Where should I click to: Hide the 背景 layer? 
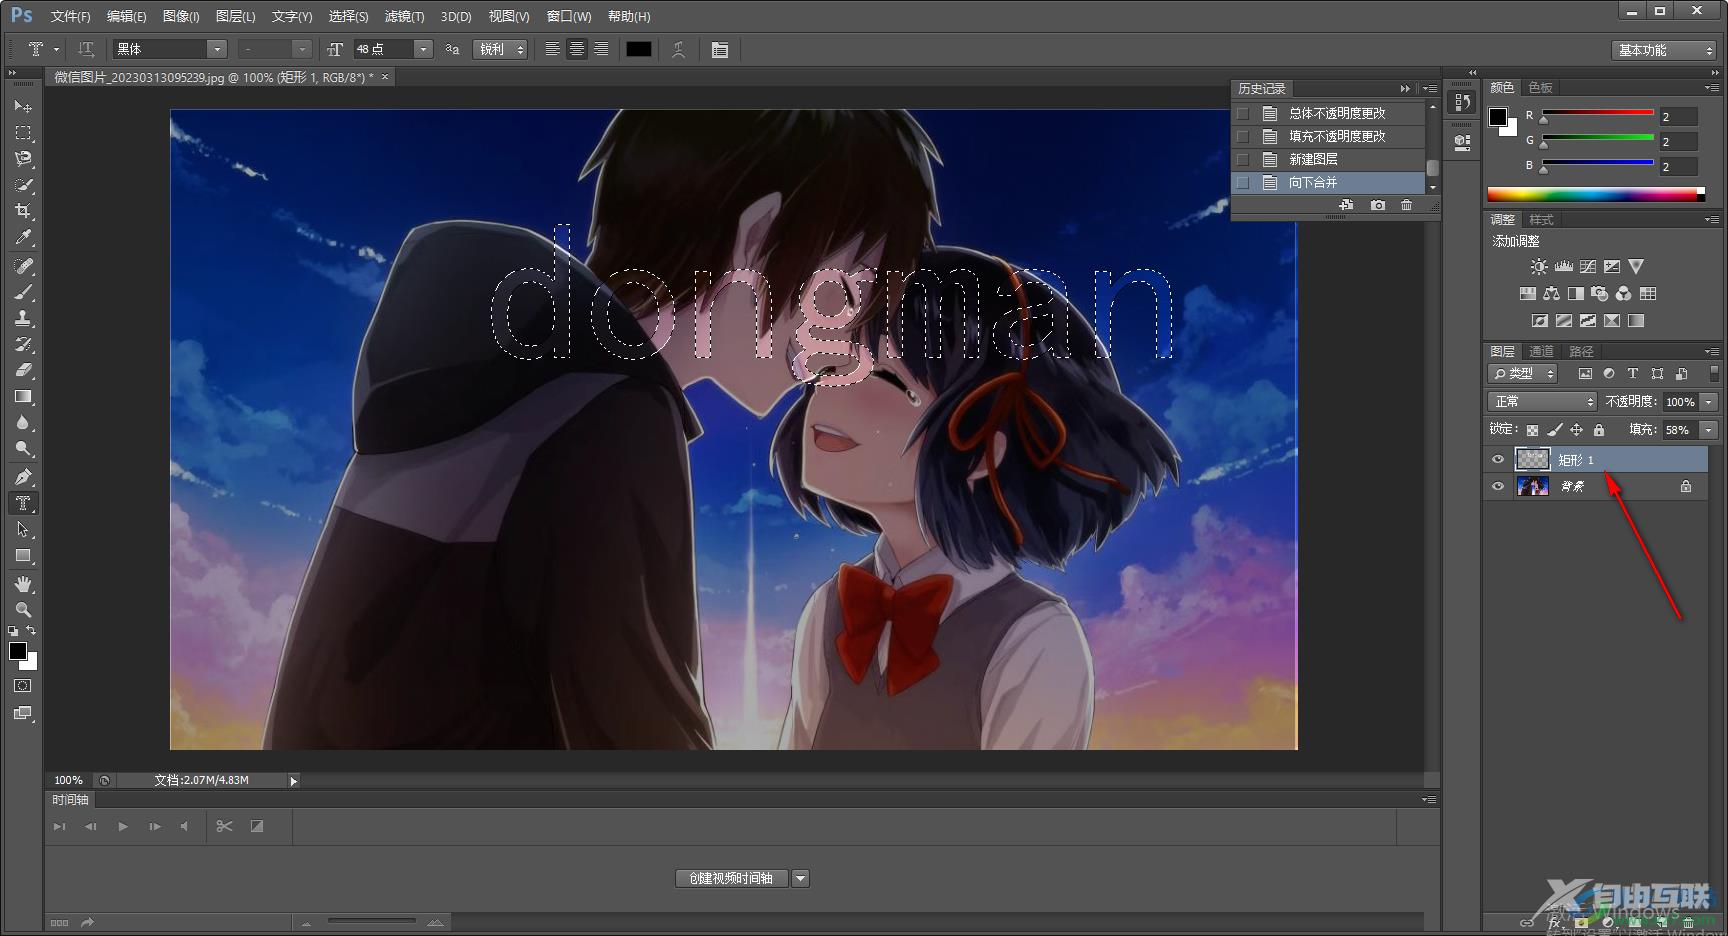click(1498, 486)
